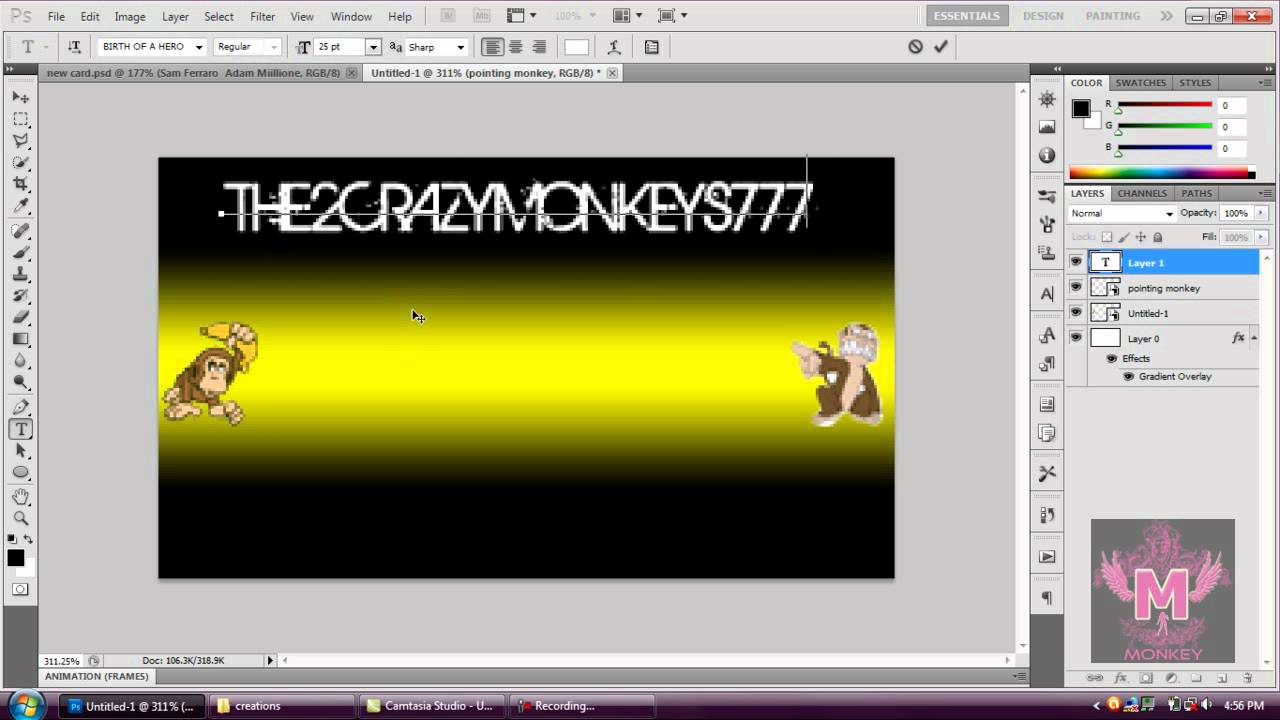Open the font size dropdown
The height and width of the screenshot is (720, 1280).
(373, 47)
